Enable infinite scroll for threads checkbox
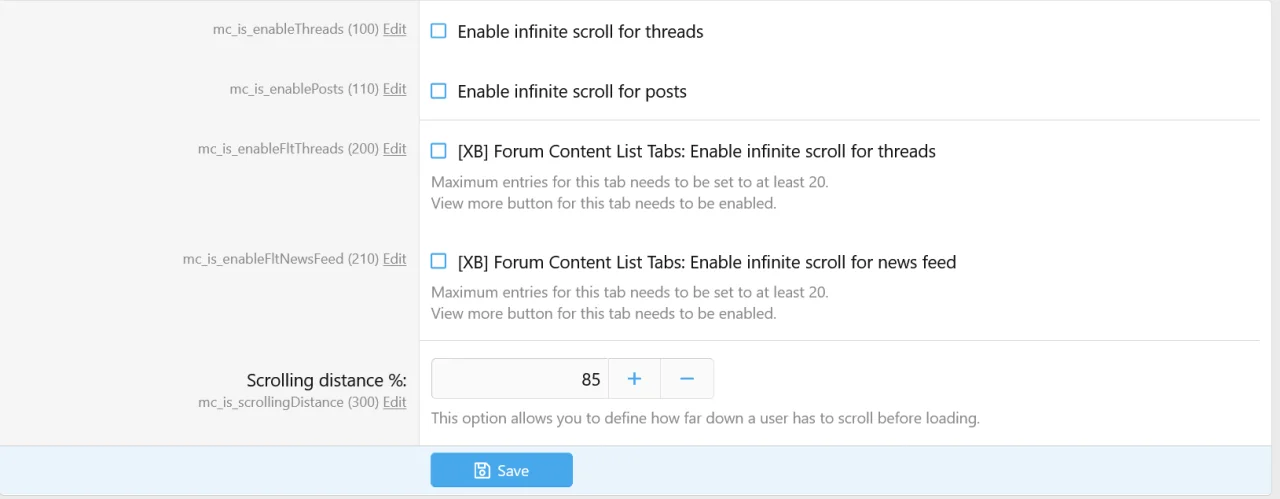1280x499 pixels. pyautogui.click(x=438, y=31)
